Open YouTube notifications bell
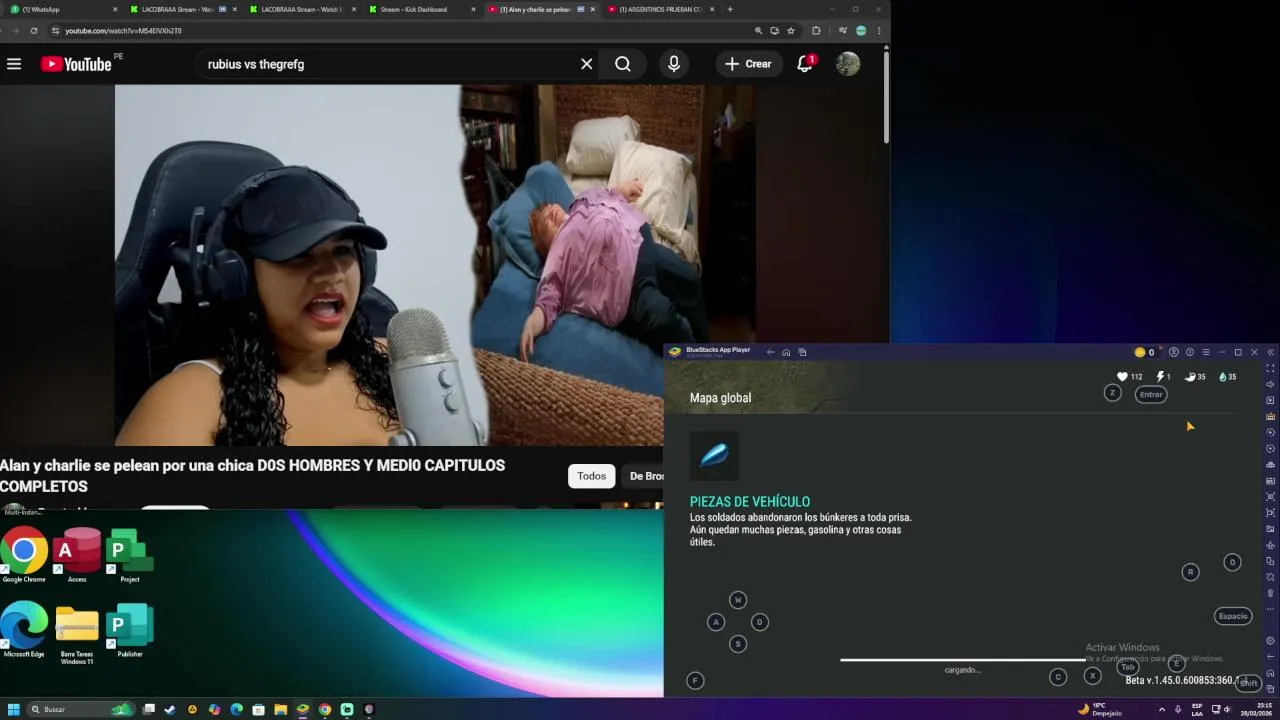1280x720 pixels. 805,64
